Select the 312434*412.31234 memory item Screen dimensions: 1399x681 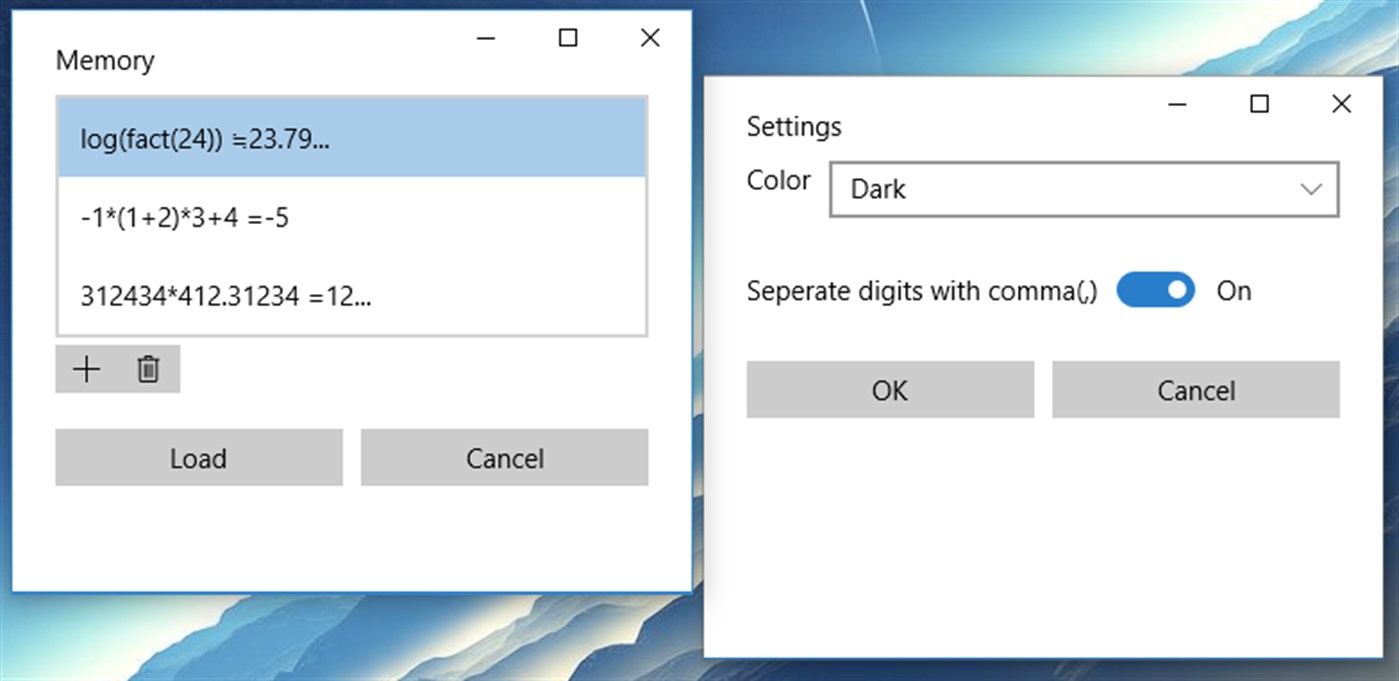tap(351, 296)
